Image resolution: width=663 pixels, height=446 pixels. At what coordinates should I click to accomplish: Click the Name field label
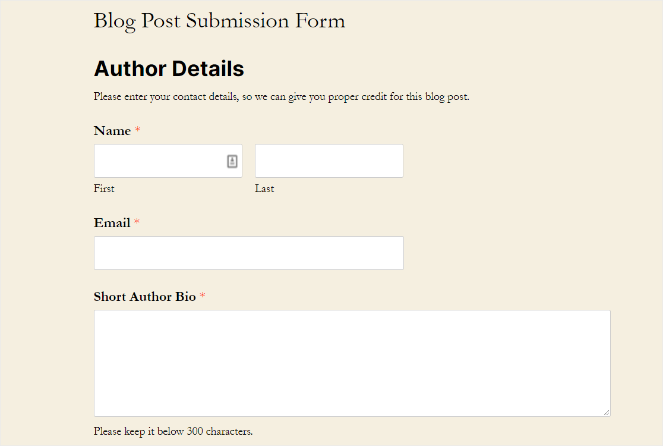pos(112,131)
